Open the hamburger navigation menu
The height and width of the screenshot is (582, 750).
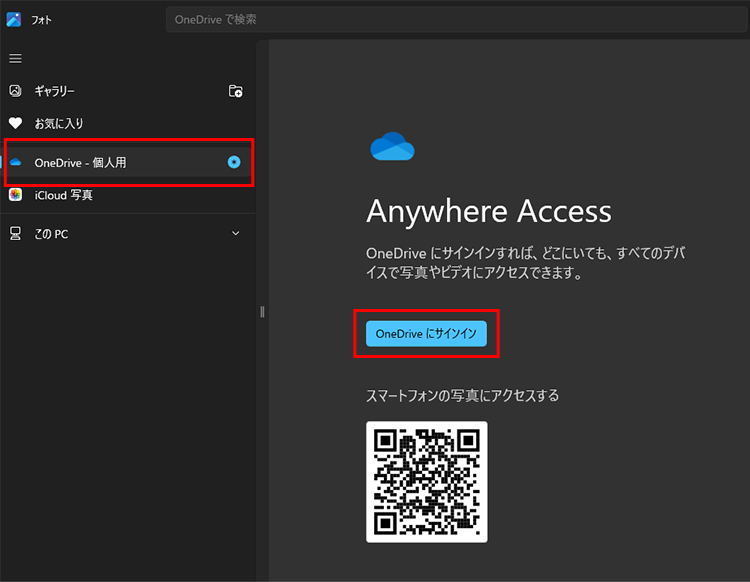[x=15, y=59]
